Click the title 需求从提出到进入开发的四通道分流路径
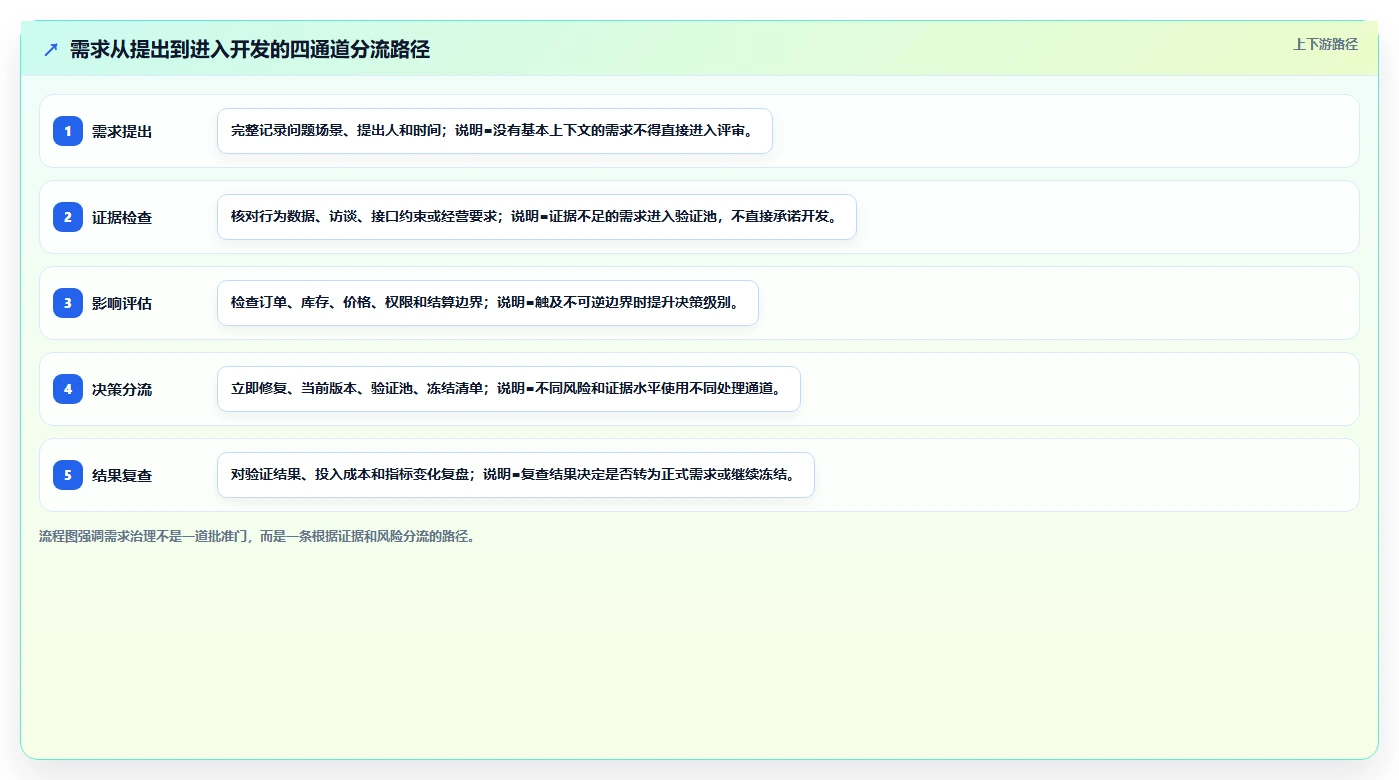1399x780 pixels. pyautogui.click(x=250, y=49)
